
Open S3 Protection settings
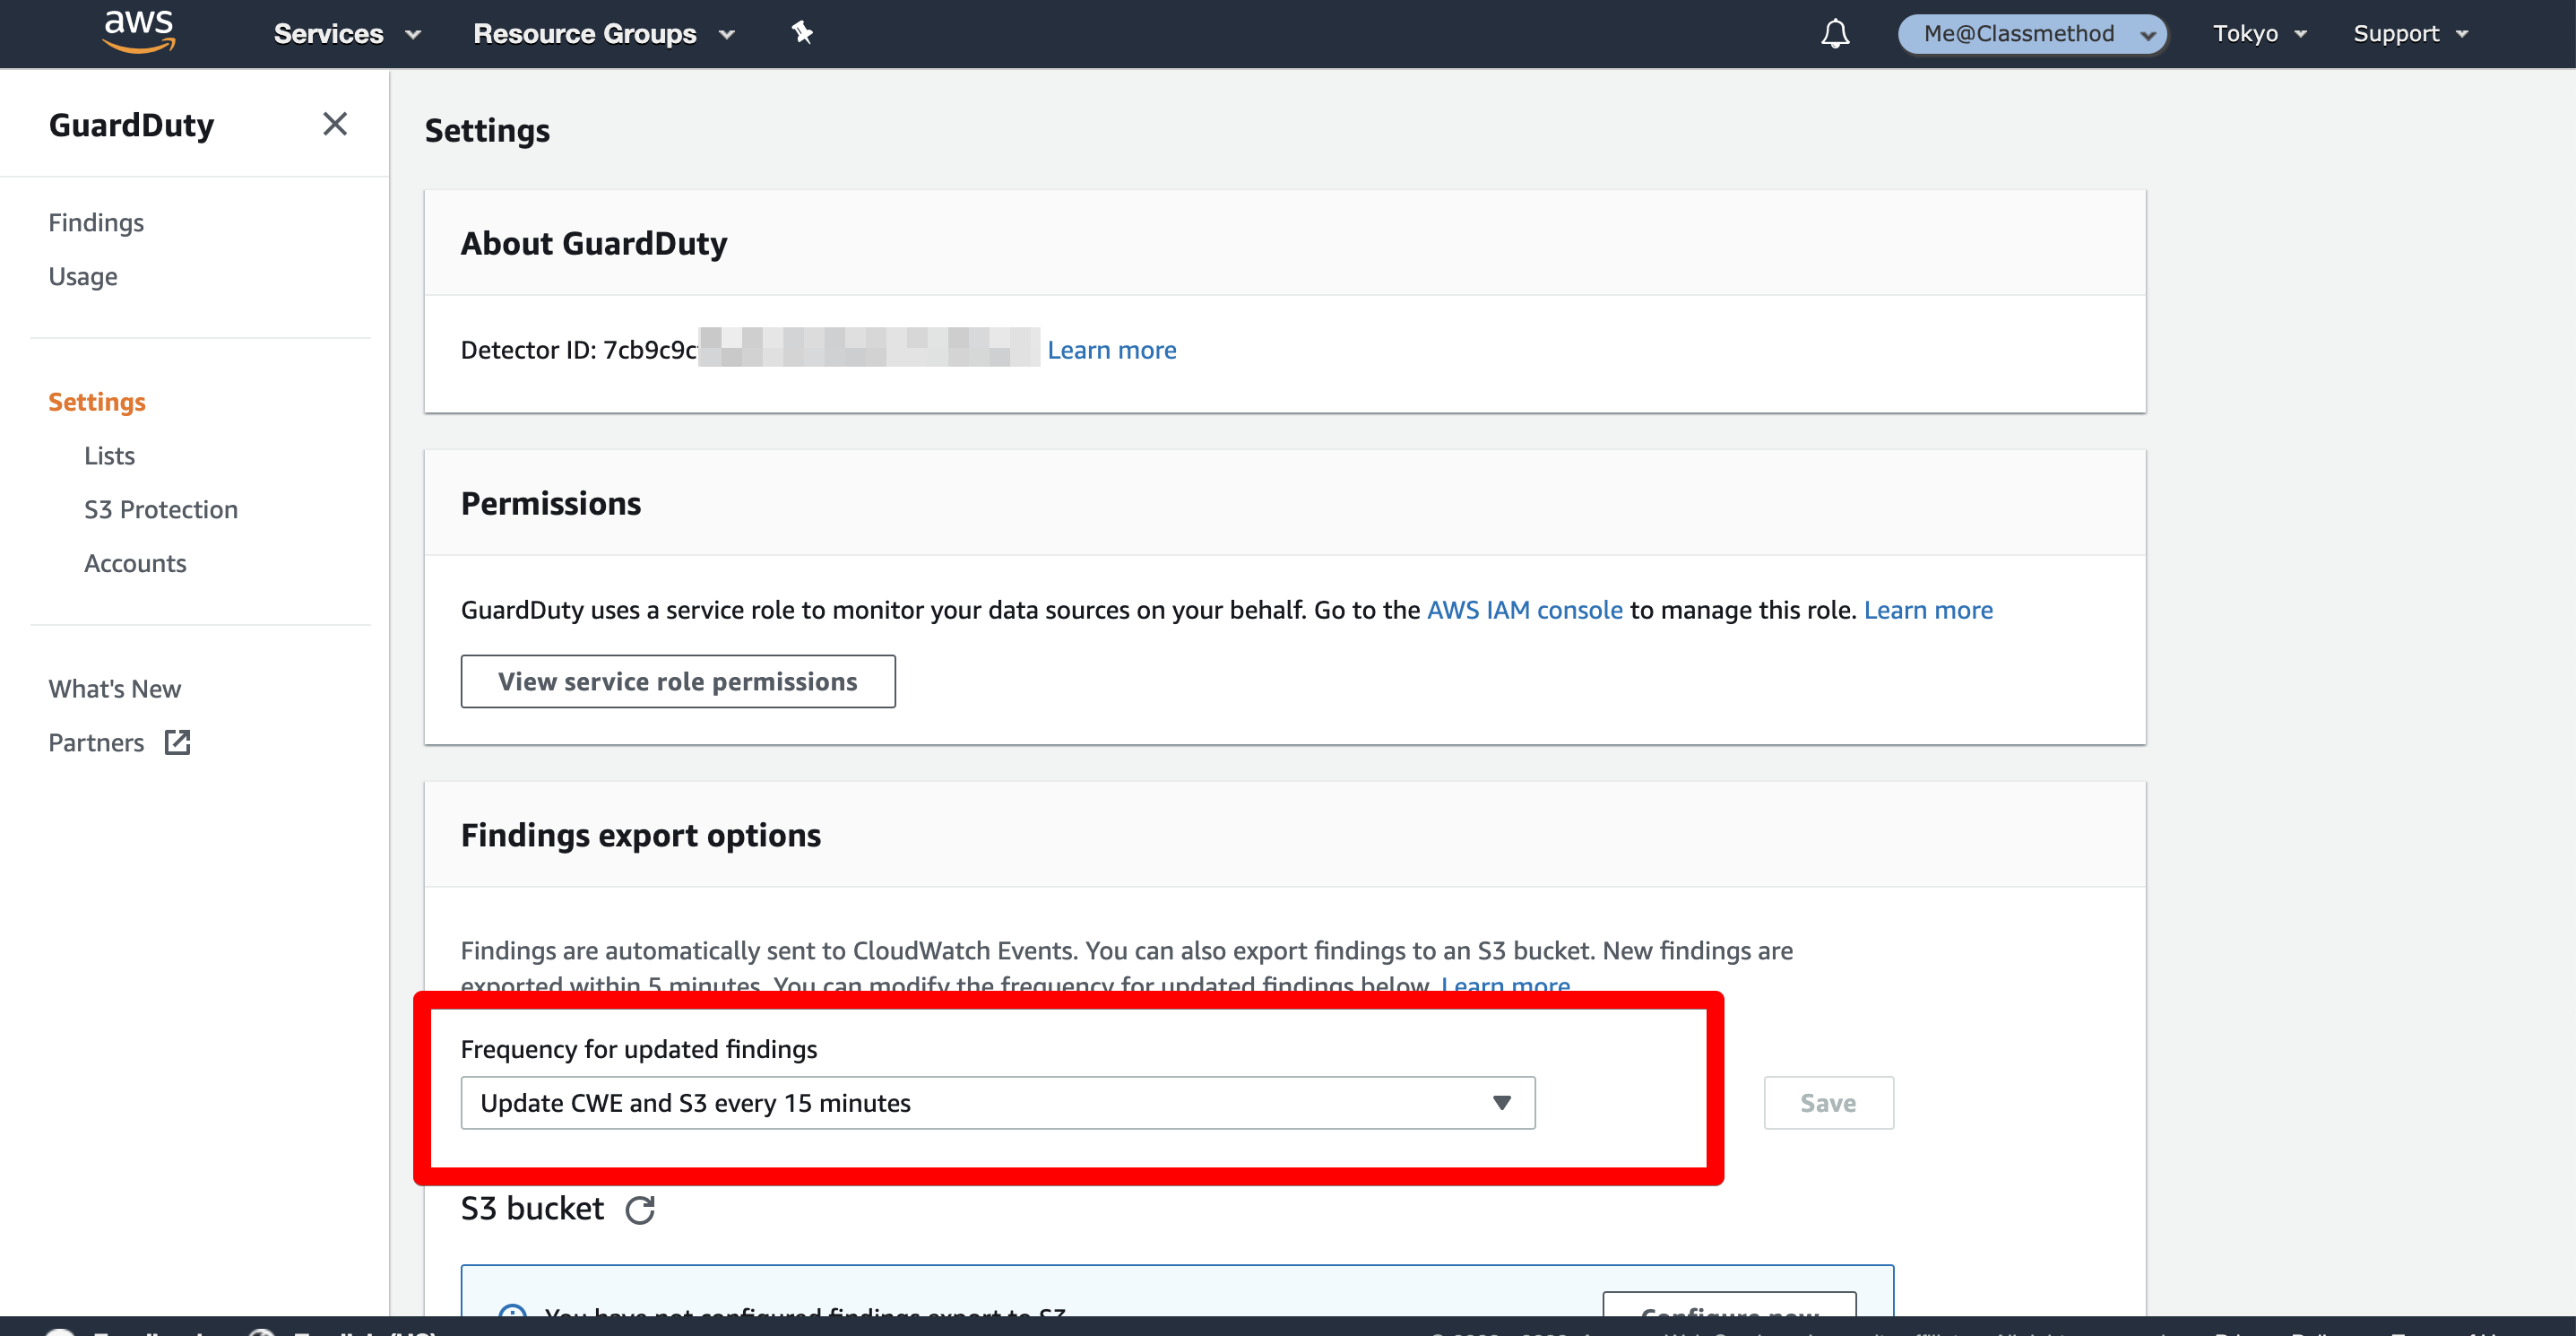point(161,510)
